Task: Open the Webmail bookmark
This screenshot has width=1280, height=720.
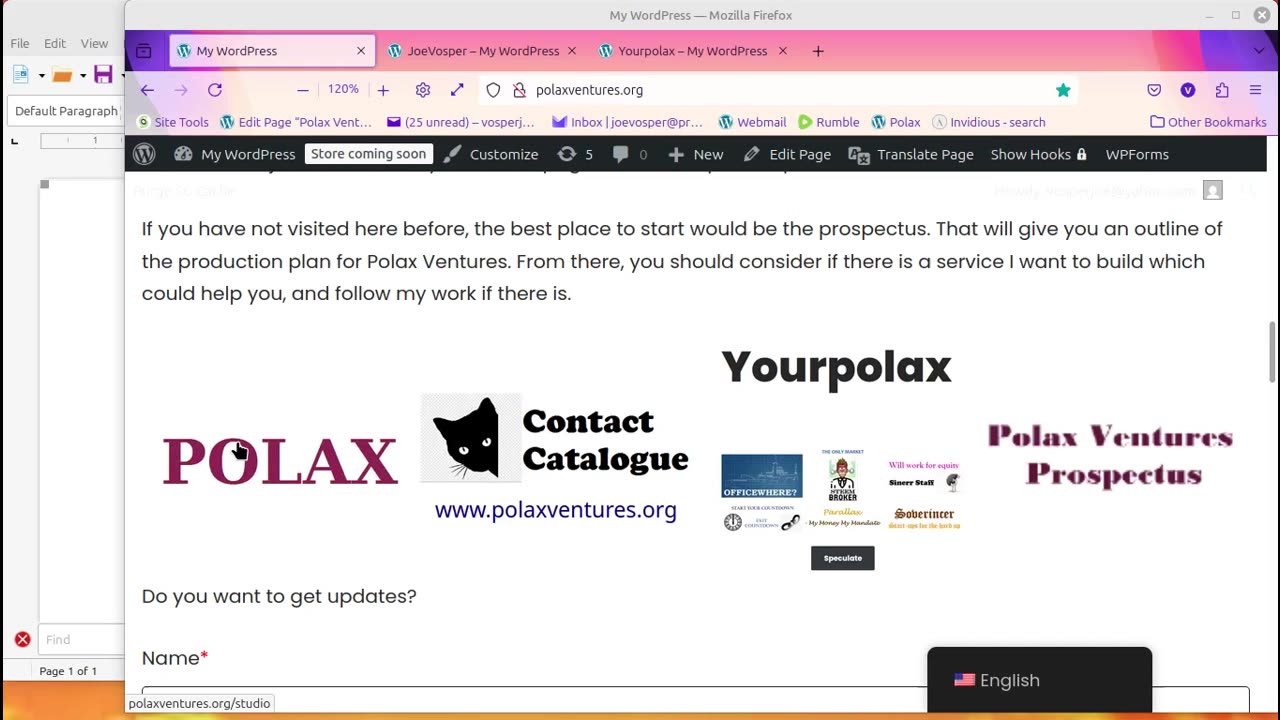Action: pyautogui.click(x=752, y=122)
